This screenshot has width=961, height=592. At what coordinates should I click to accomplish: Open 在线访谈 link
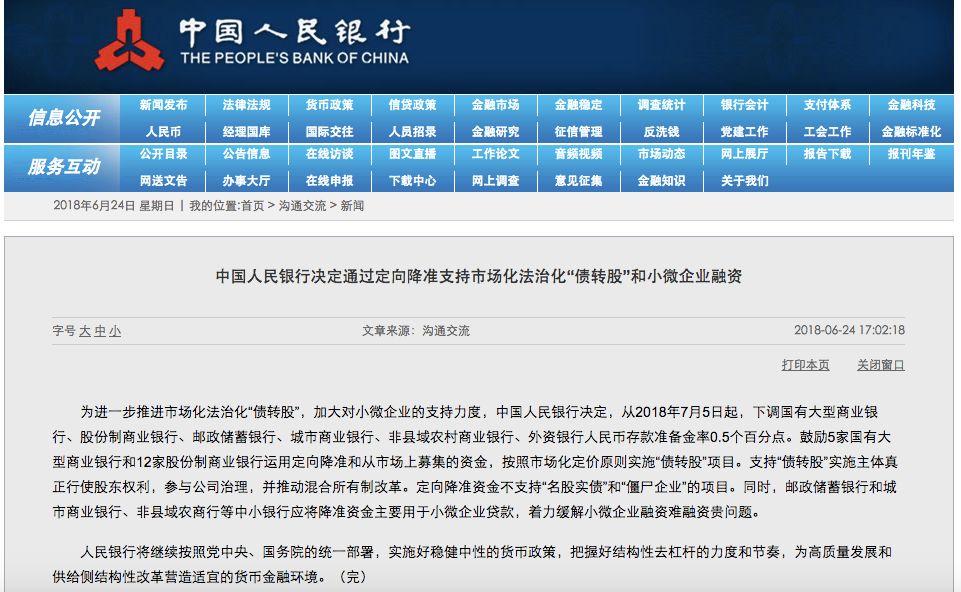330,154
